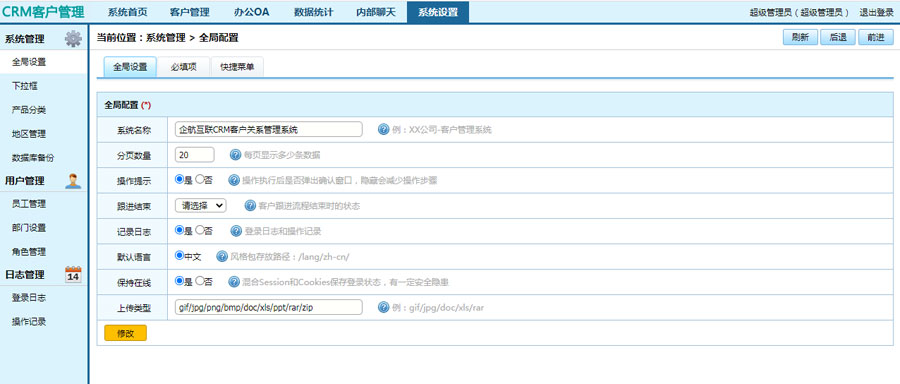
Task: Click the 系统名称 input field
Action: click(x=269, y=129)
